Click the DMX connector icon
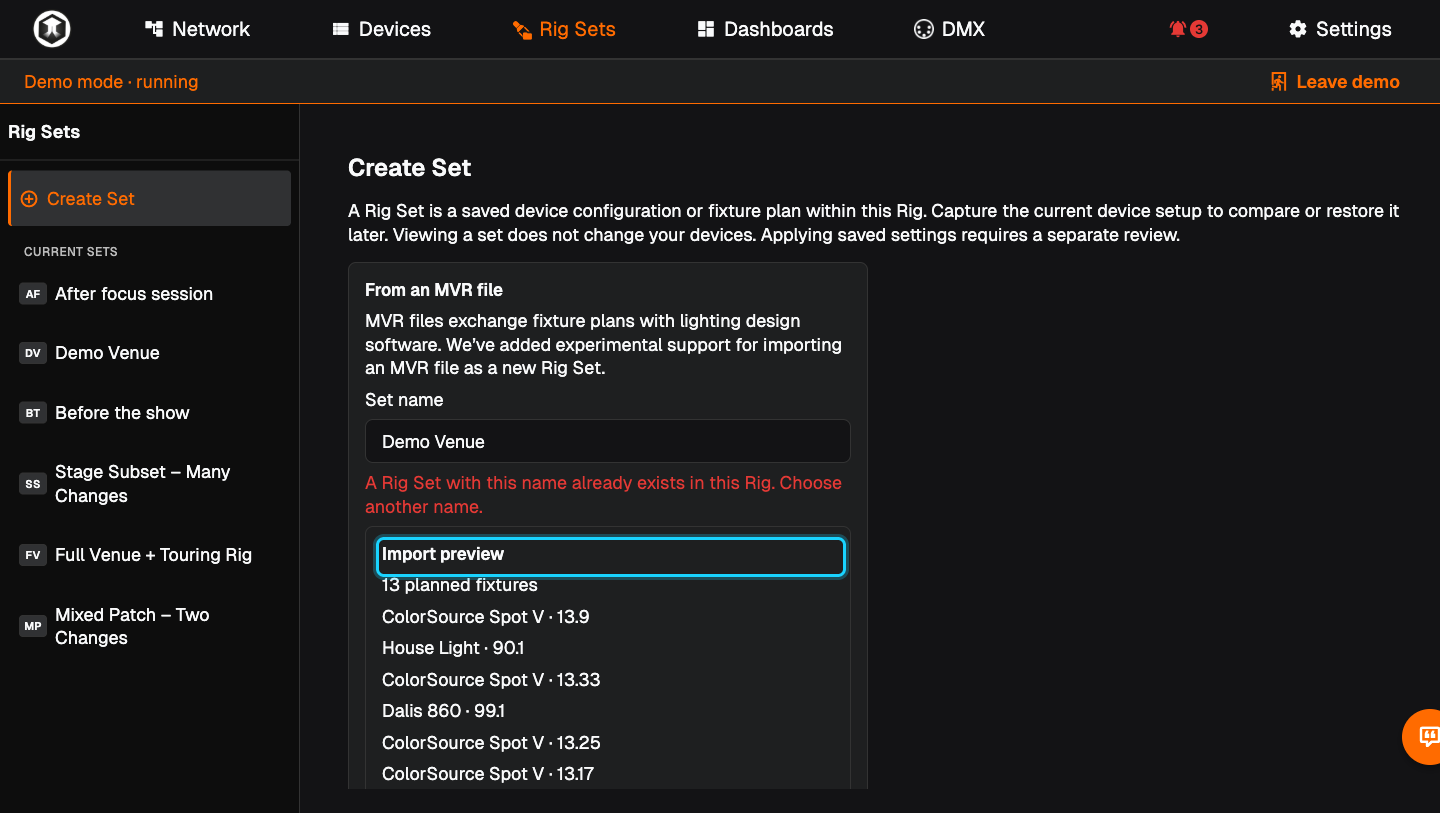This screenshot has width=1440, height=813. [x=923, y=29]
